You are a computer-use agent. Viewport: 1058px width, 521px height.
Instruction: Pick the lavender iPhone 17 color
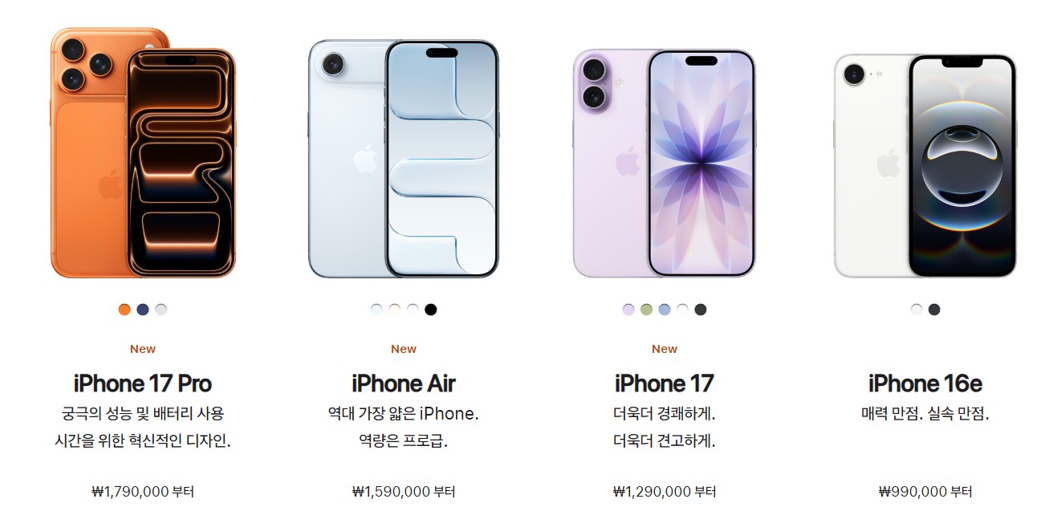tap(628, 310)
